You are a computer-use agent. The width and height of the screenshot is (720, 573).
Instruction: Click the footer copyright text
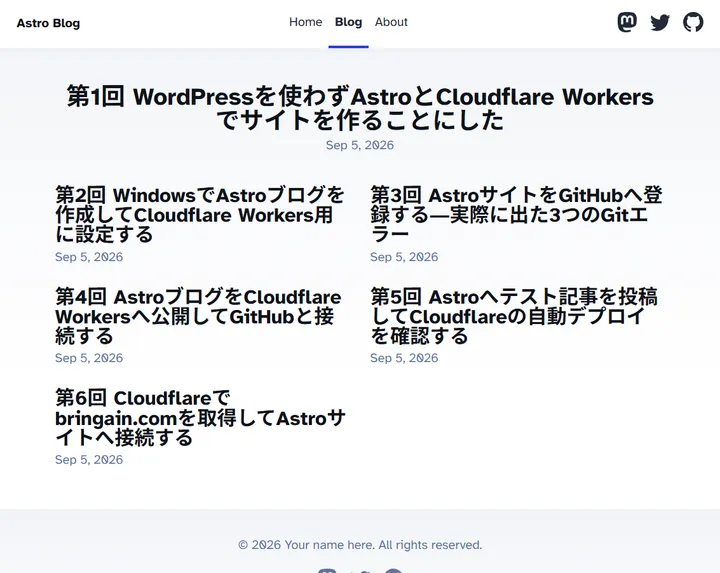click(x=360, y=545)
